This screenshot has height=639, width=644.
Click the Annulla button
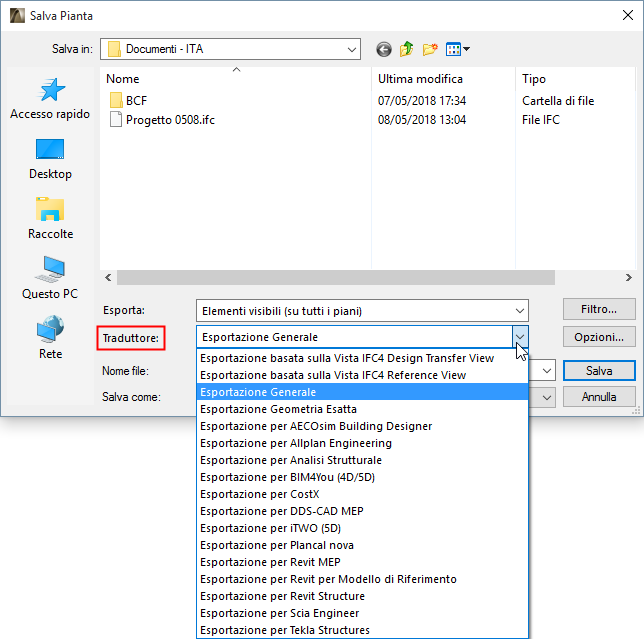[599, 397]
